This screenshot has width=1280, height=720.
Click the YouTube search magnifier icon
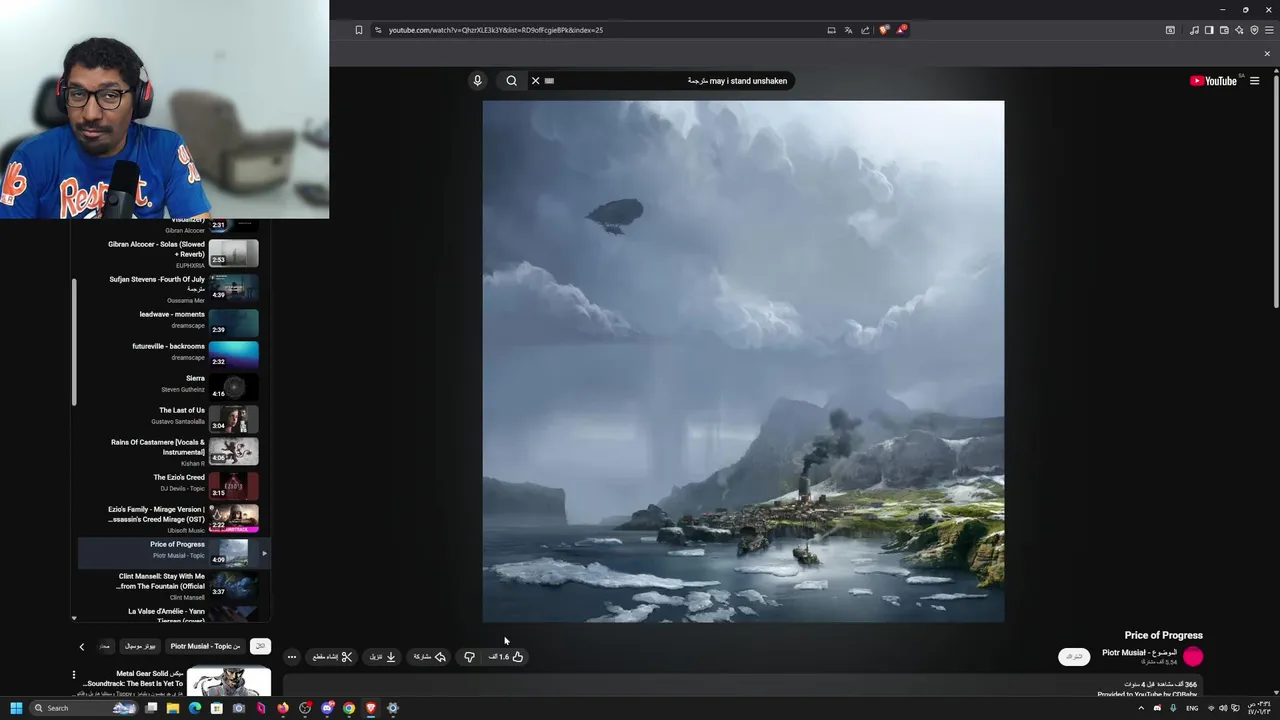511,81
